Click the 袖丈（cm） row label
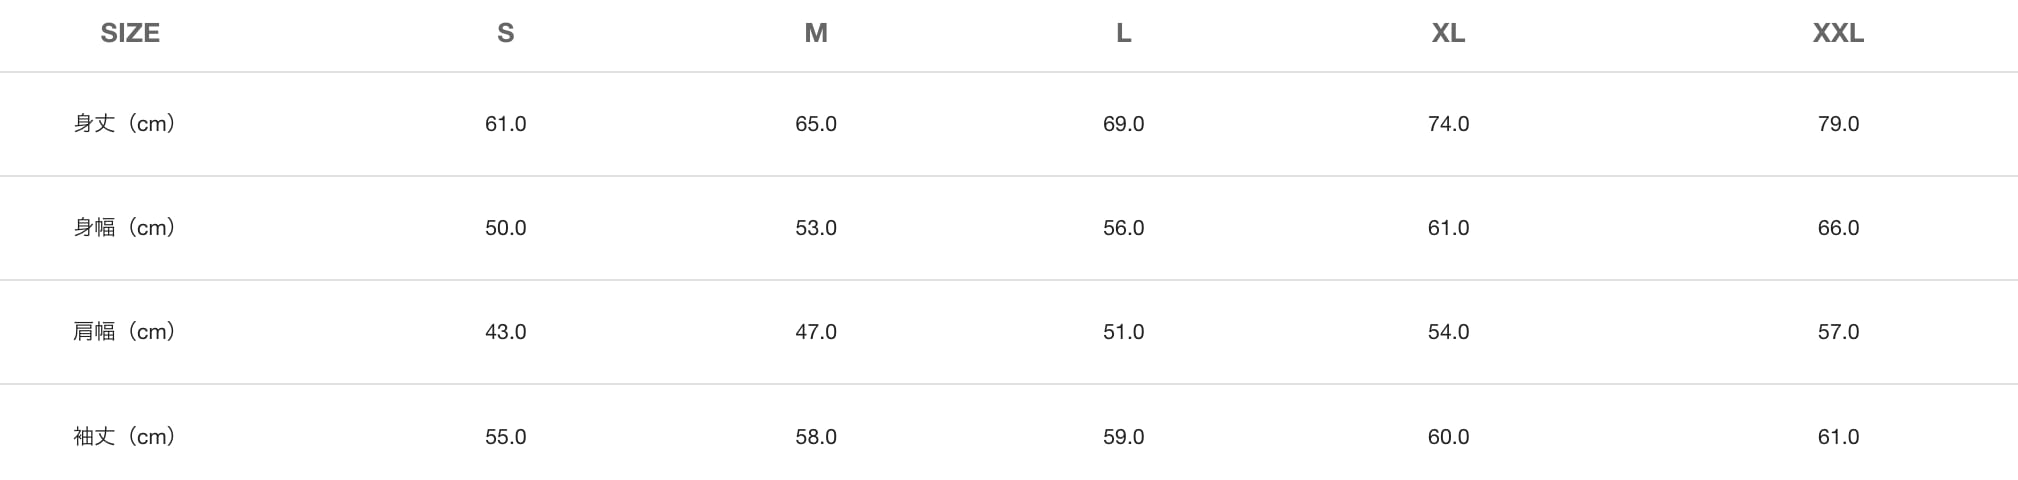 (x=125, y=437)
